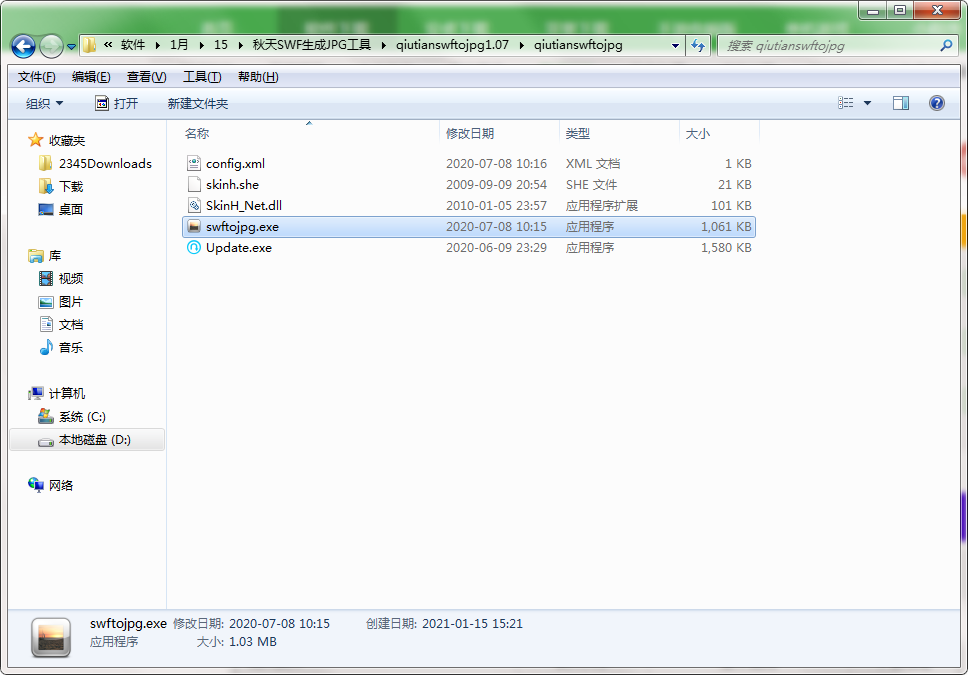Viewport: 968px width, 675px height.
Task: Click the 打开 toolbar button
Action: (117, 103)
